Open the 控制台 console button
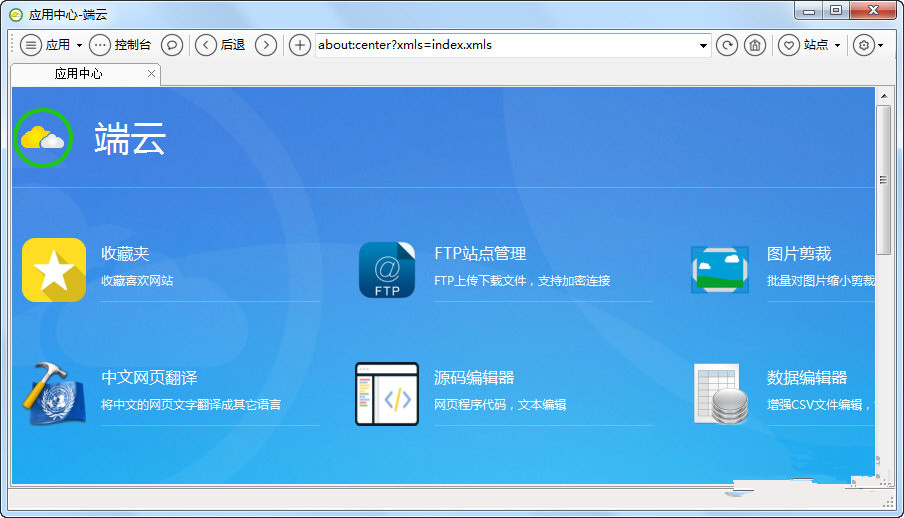Image resolution: width=904 pixels, height=518 pixels. [121, 45]
